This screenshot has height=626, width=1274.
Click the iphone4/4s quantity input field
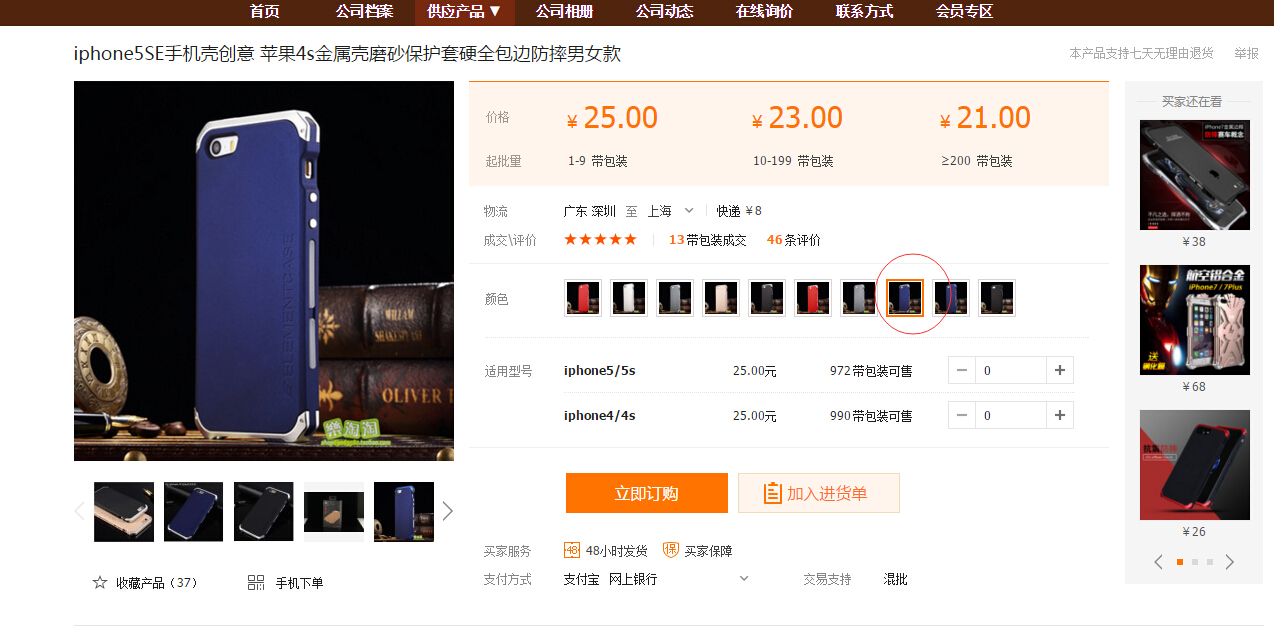[x=1011, y=415]
